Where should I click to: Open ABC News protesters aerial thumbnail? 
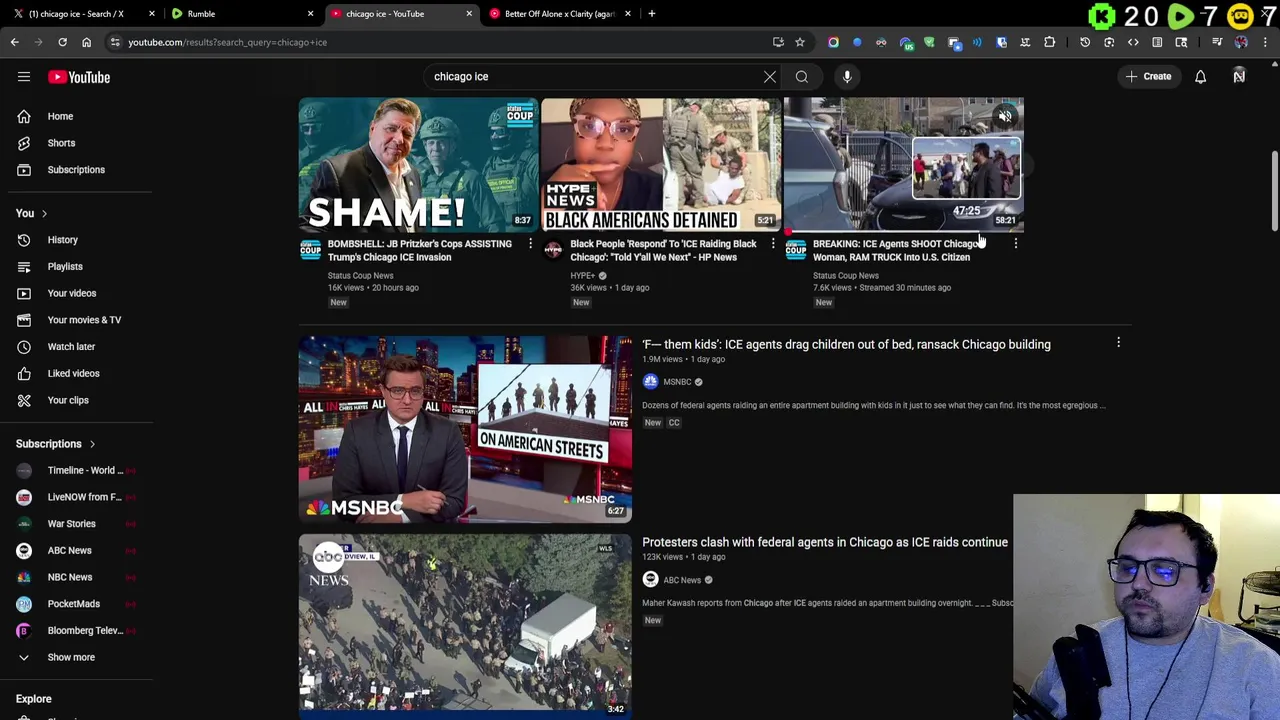[x=465, y=627]
